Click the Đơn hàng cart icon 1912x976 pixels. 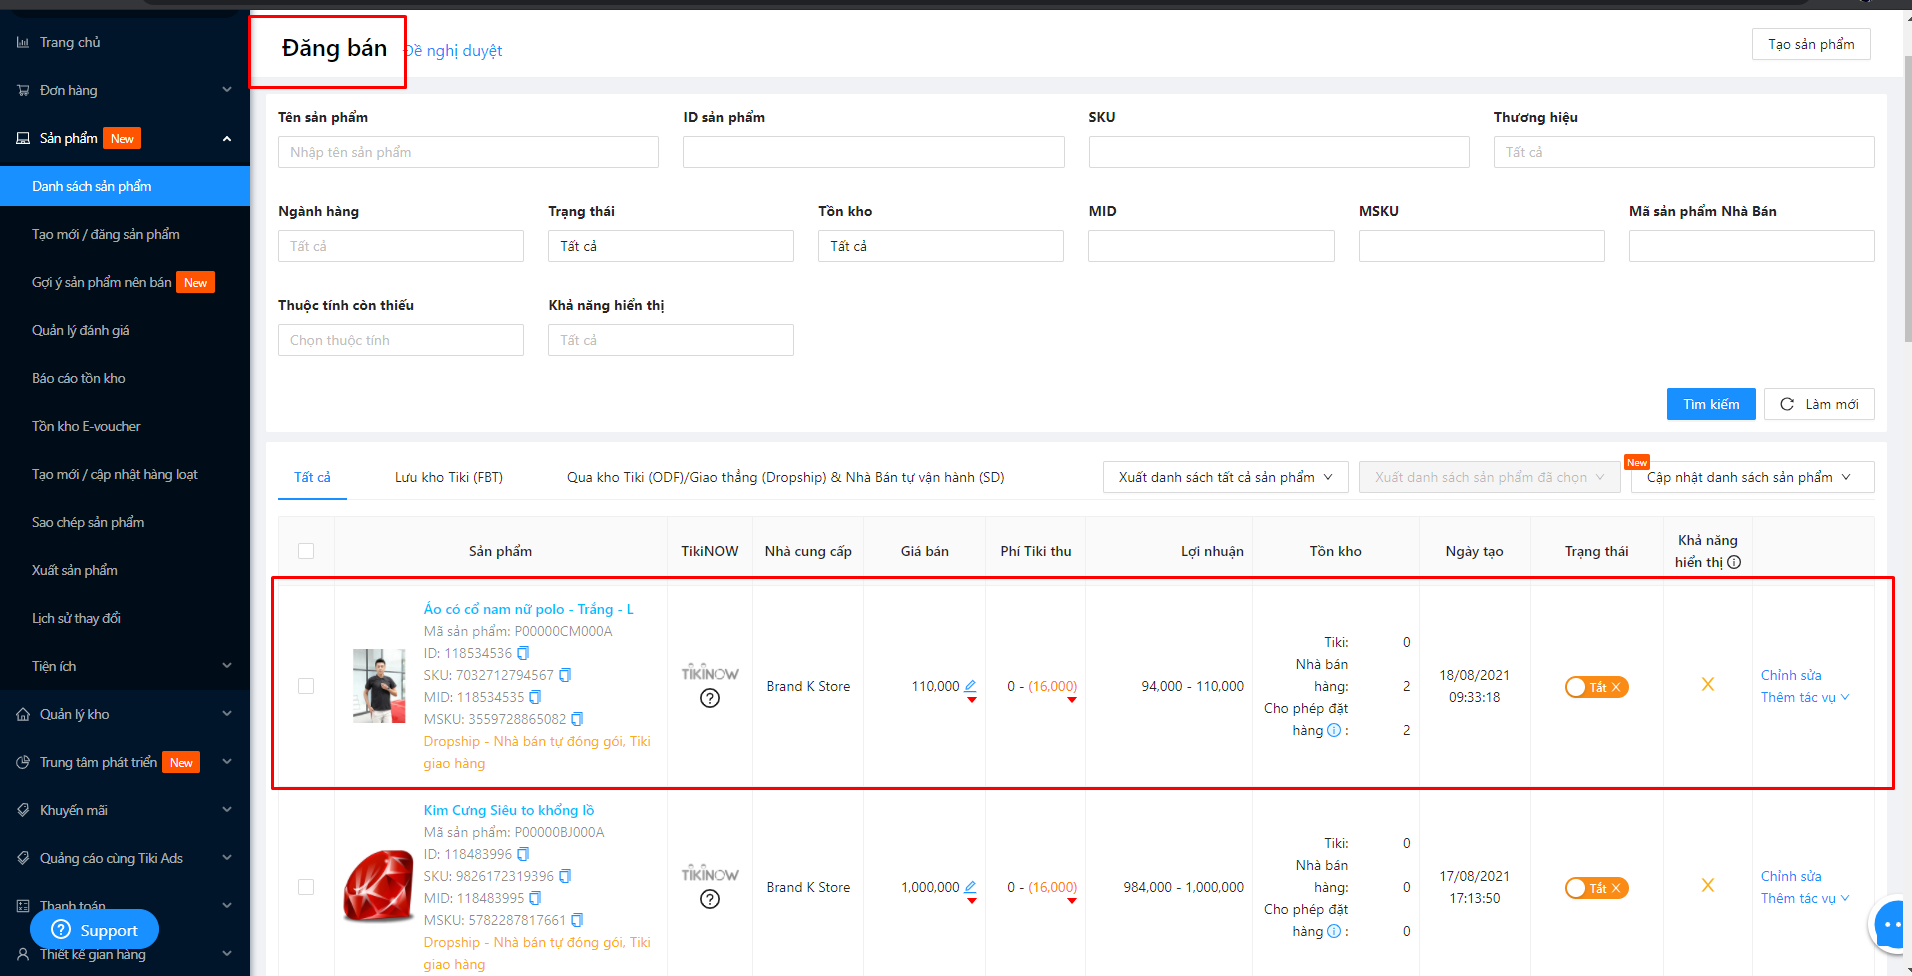[x=23, y=90]
